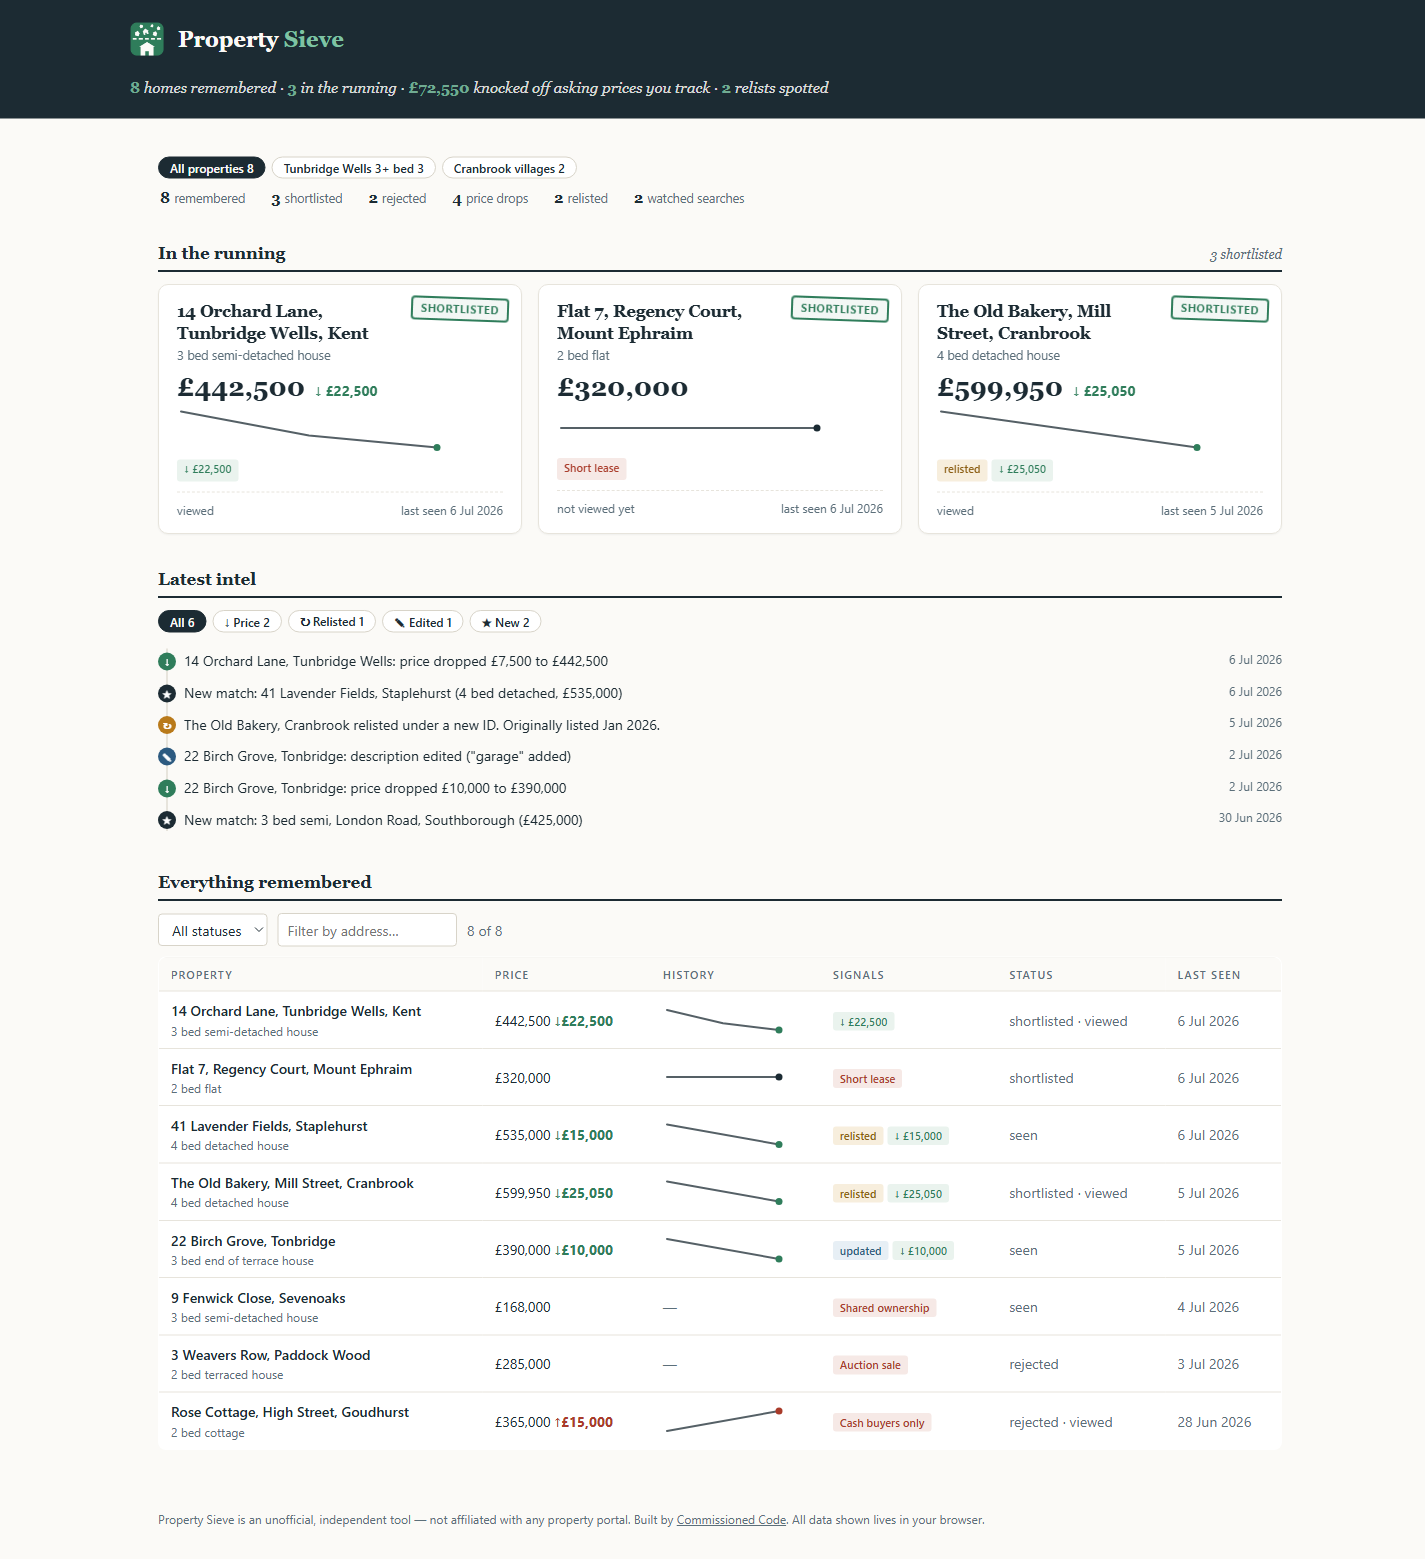Viewport: 1425px width, 1559px height.
Task: Open the 14 Orchard Lane shortlisted card title
Action: 273,322
